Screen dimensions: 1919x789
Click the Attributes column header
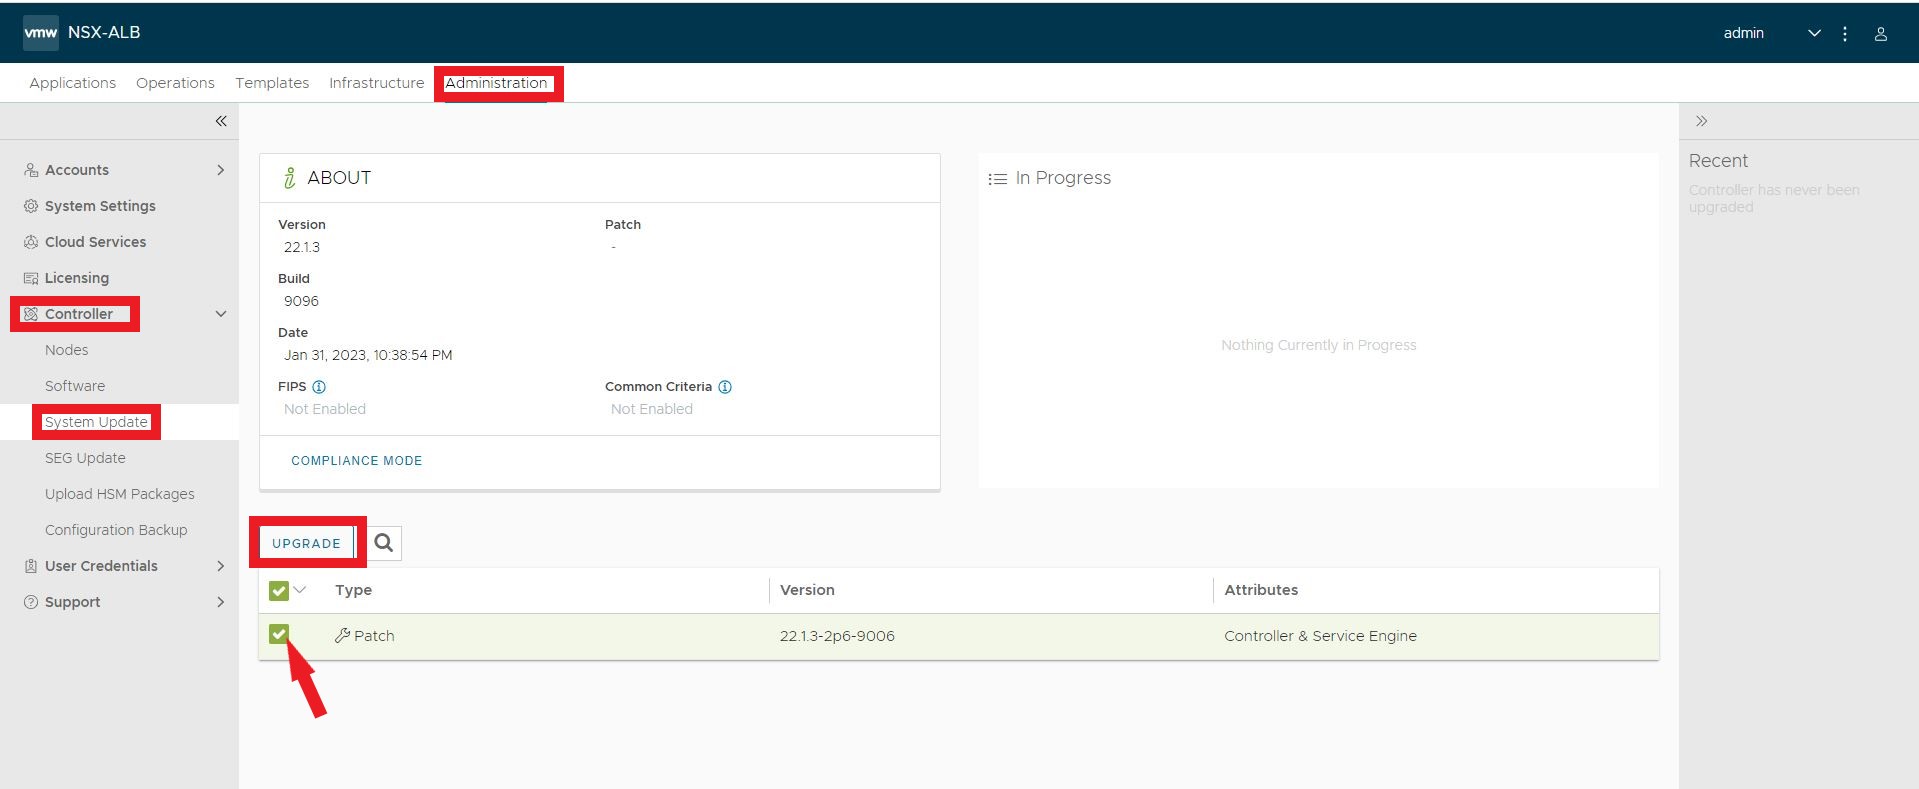[1261, 590]
